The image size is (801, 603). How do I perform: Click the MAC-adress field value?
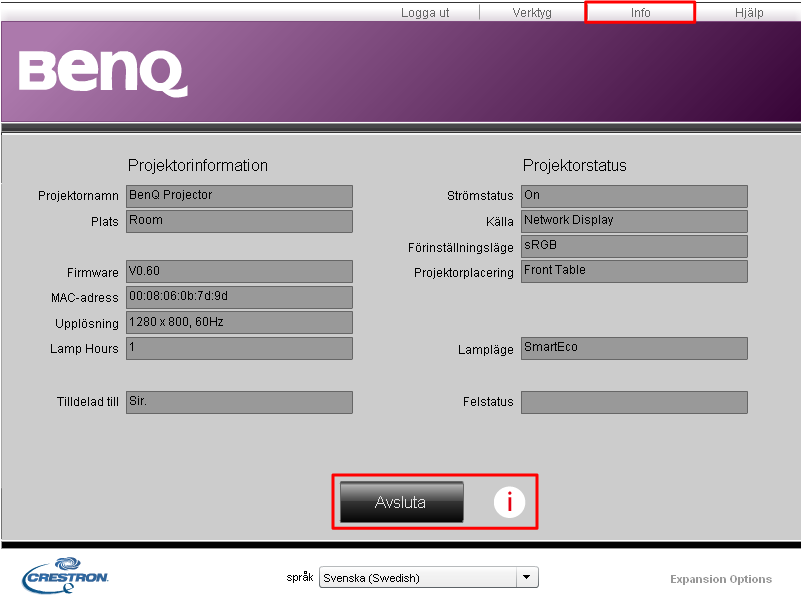tap(239, 297)
